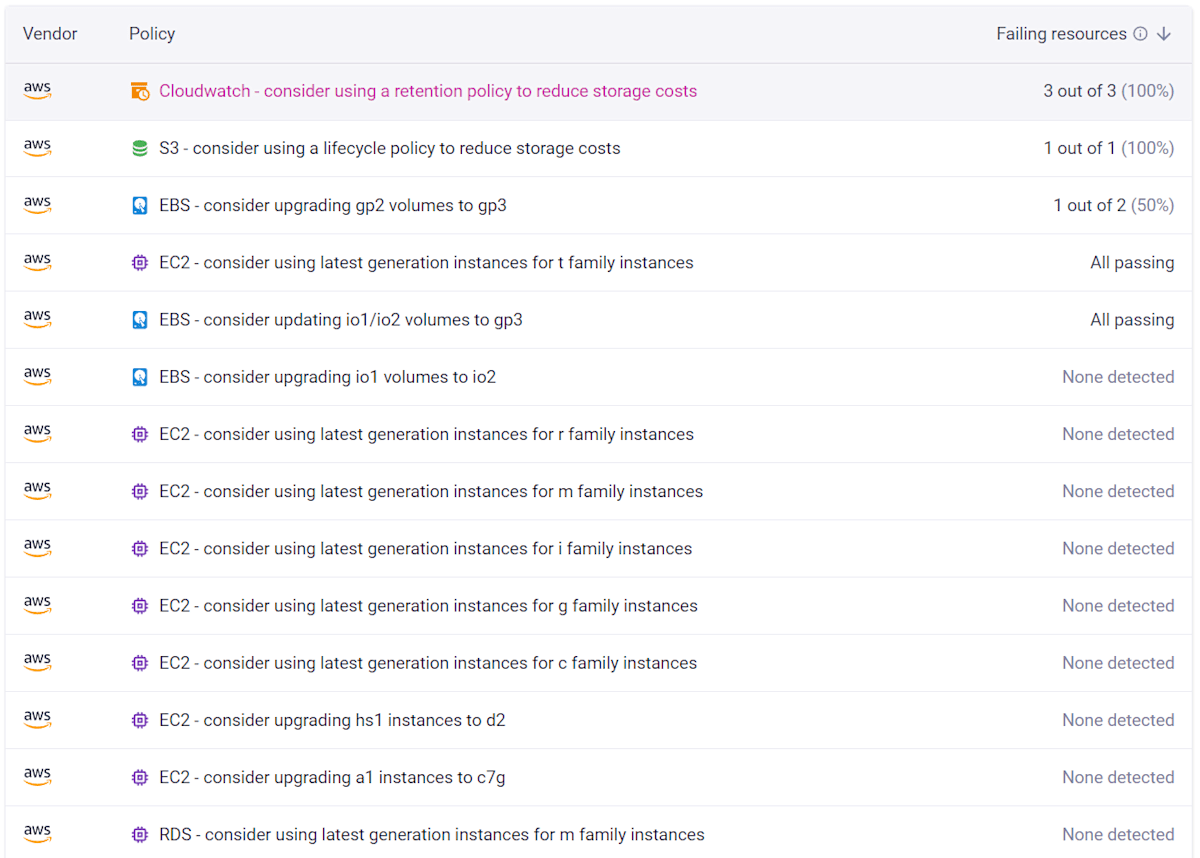Open EC2 latest generation t family policy
The width and height of the screenshot is (1200, 858).
click(x=426, y=262)
